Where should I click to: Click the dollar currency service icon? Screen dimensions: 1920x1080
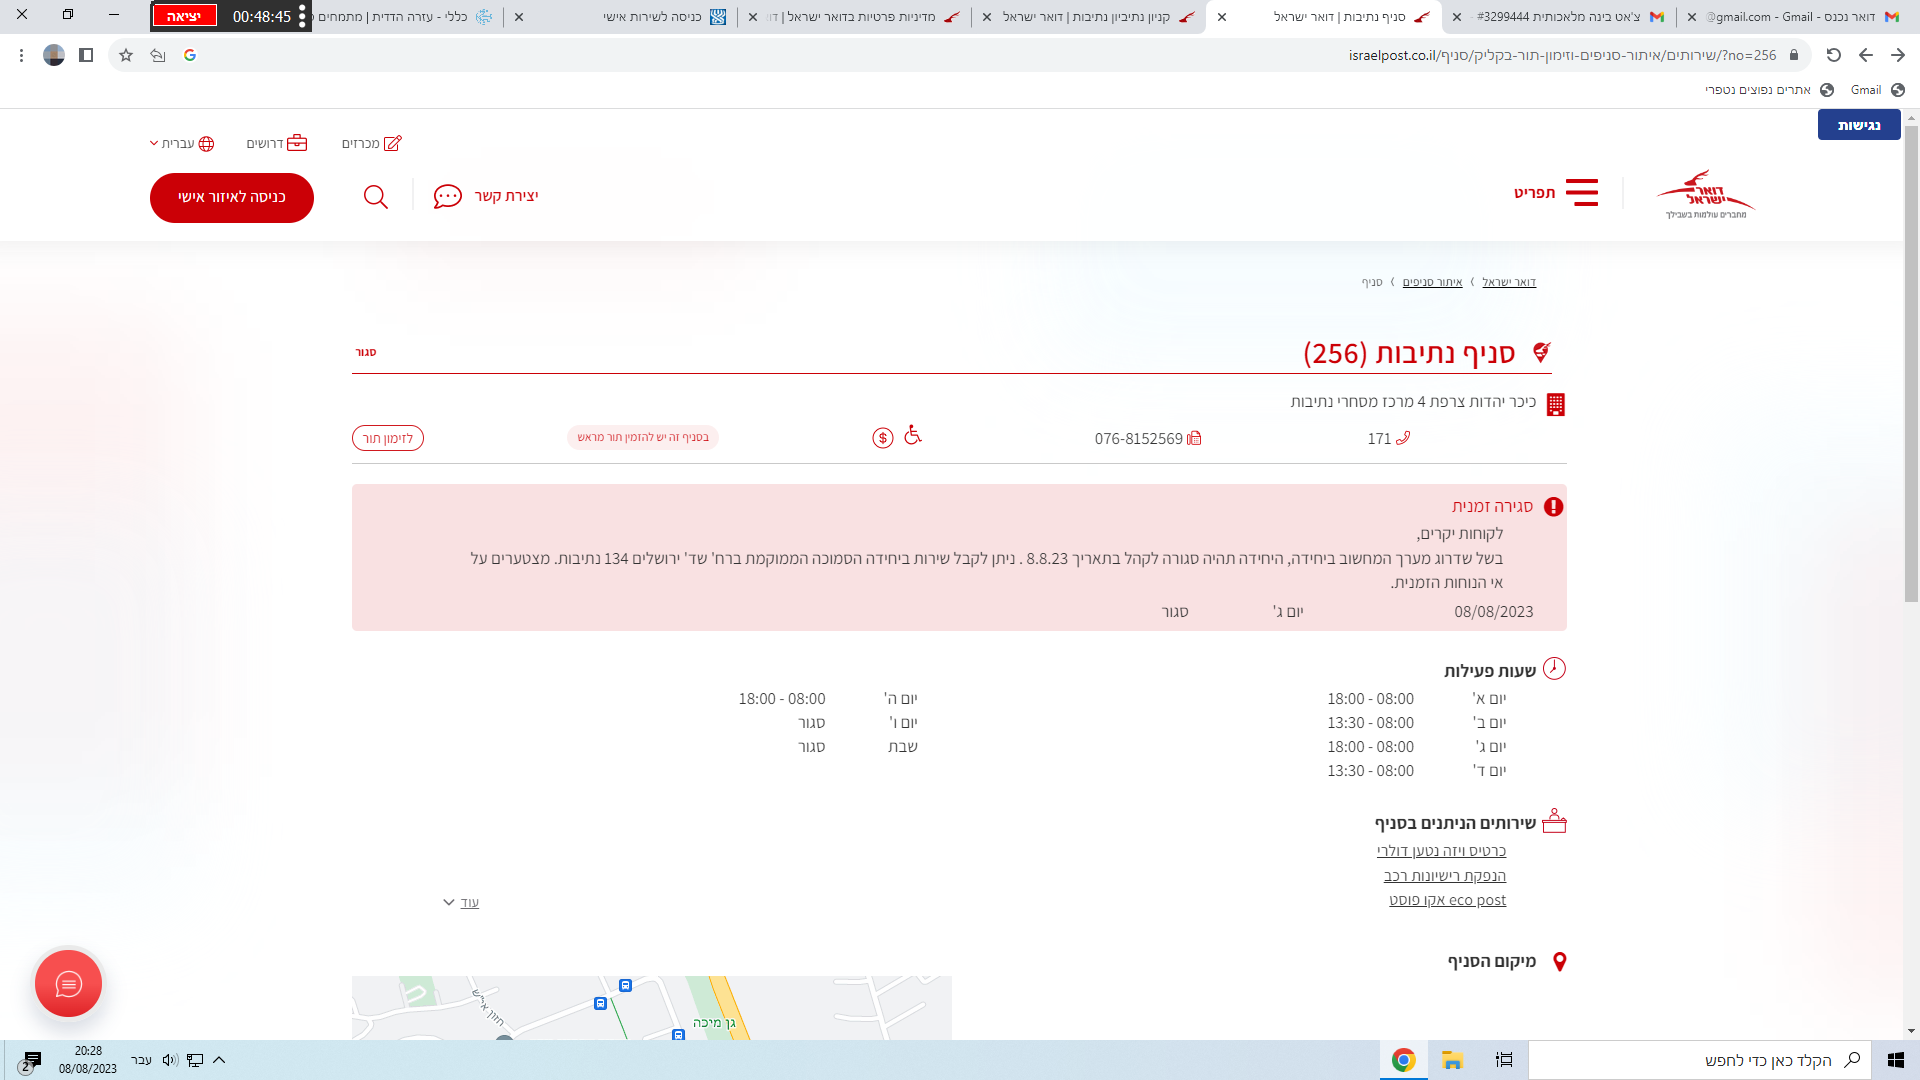point(882,438)
